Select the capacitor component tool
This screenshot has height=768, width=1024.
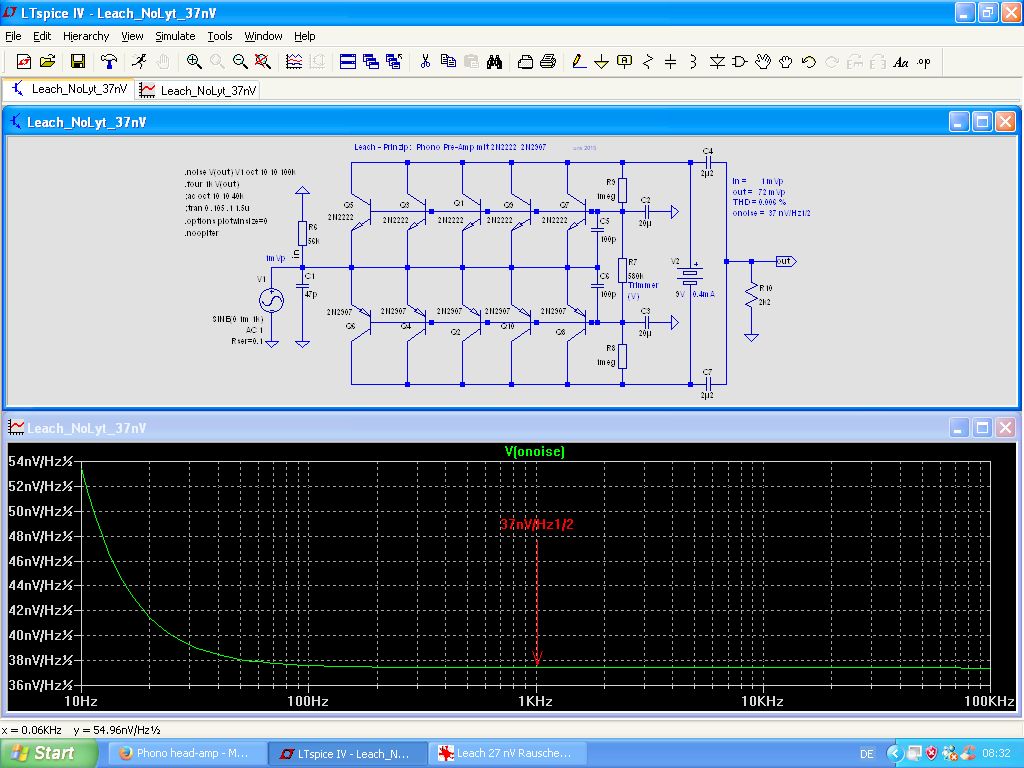[670, 61]
